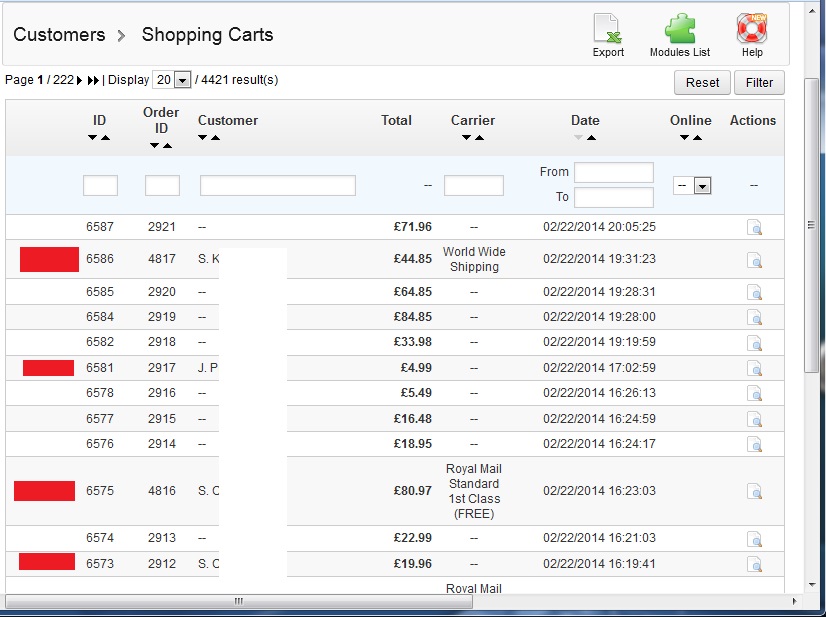Jump to last page double arrow
Viewport: 826px width, 617px height.
coord(93,80)
